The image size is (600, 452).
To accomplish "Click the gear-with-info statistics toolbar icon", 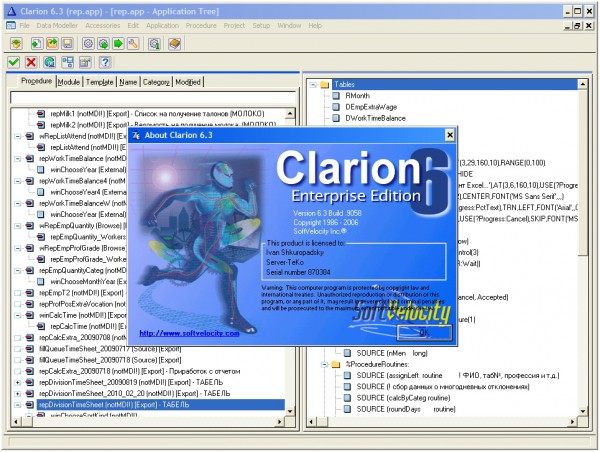I will [154, 44].
